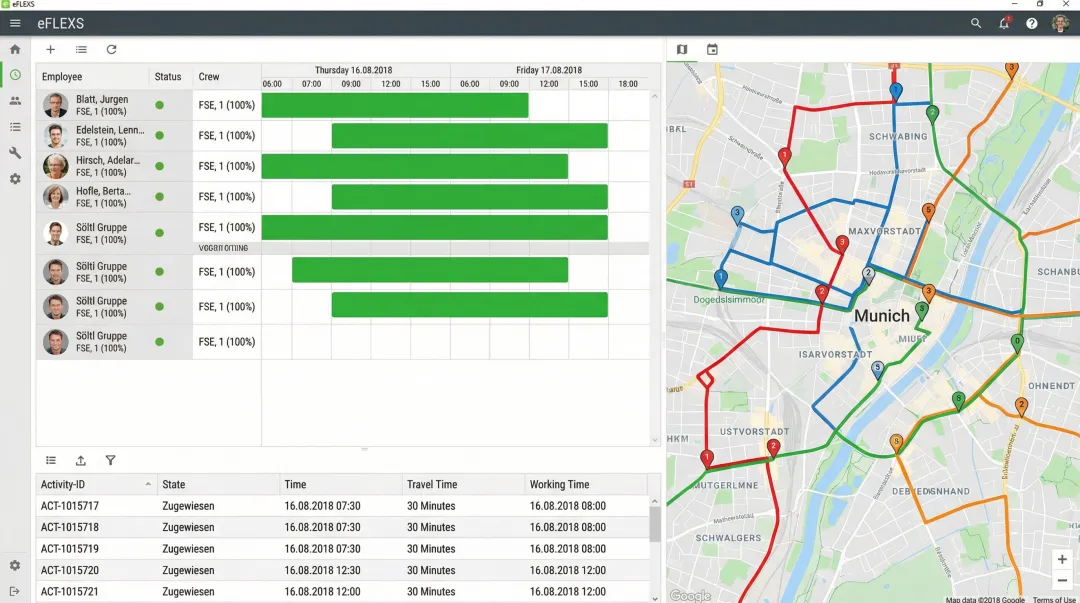Open the settings gear in the sidebar
The height and width of the screenshot is (603, 1080).
click(14, 179)
